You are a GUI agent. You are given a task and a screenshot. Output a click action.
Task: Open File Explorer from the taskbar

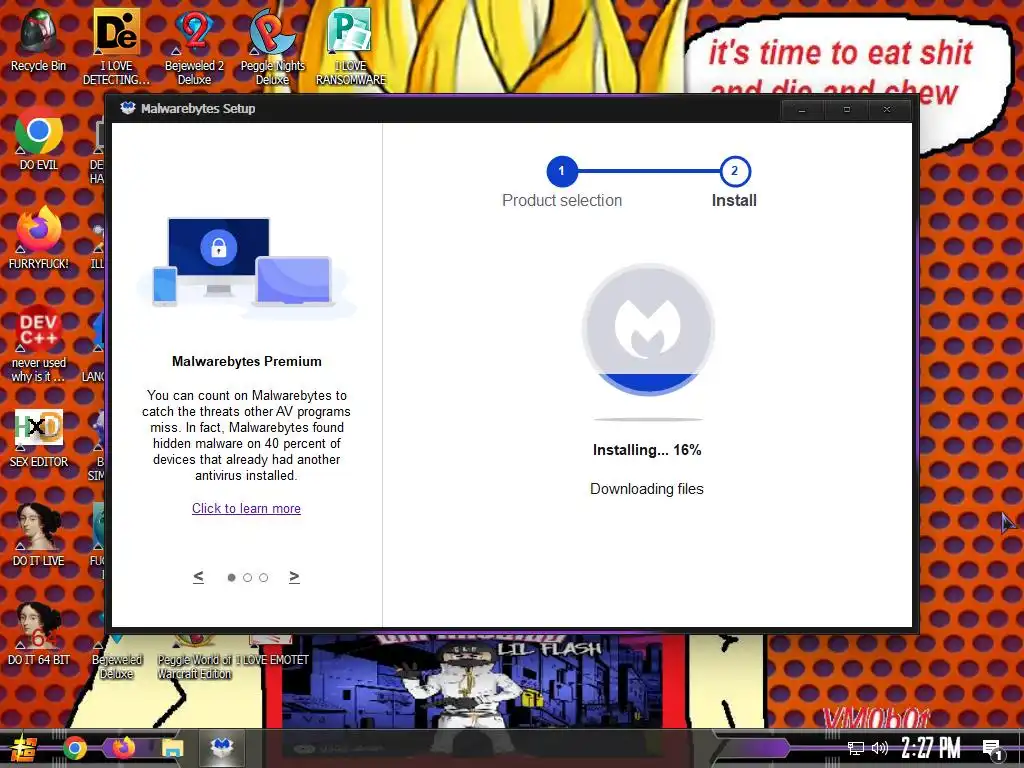click(x=173, y=748)
